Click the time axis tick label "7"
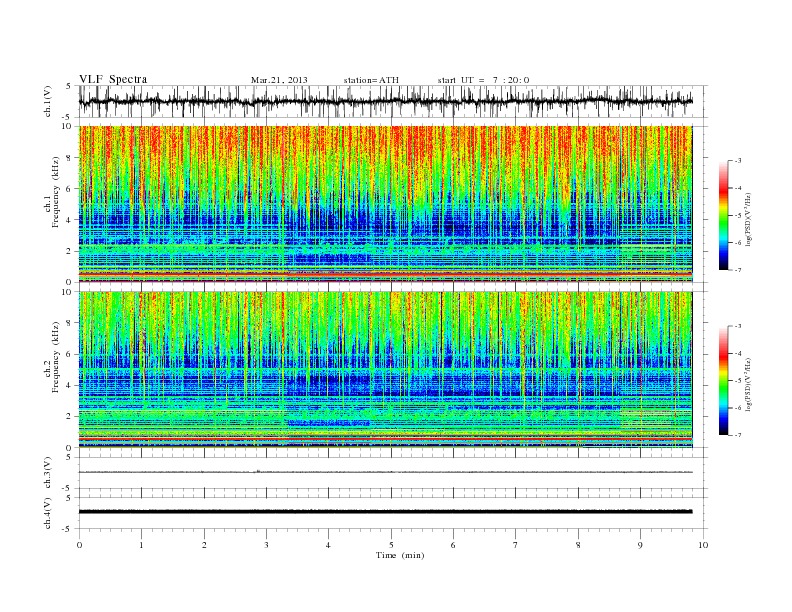The image size is (792, 612). tap(516, 545)
